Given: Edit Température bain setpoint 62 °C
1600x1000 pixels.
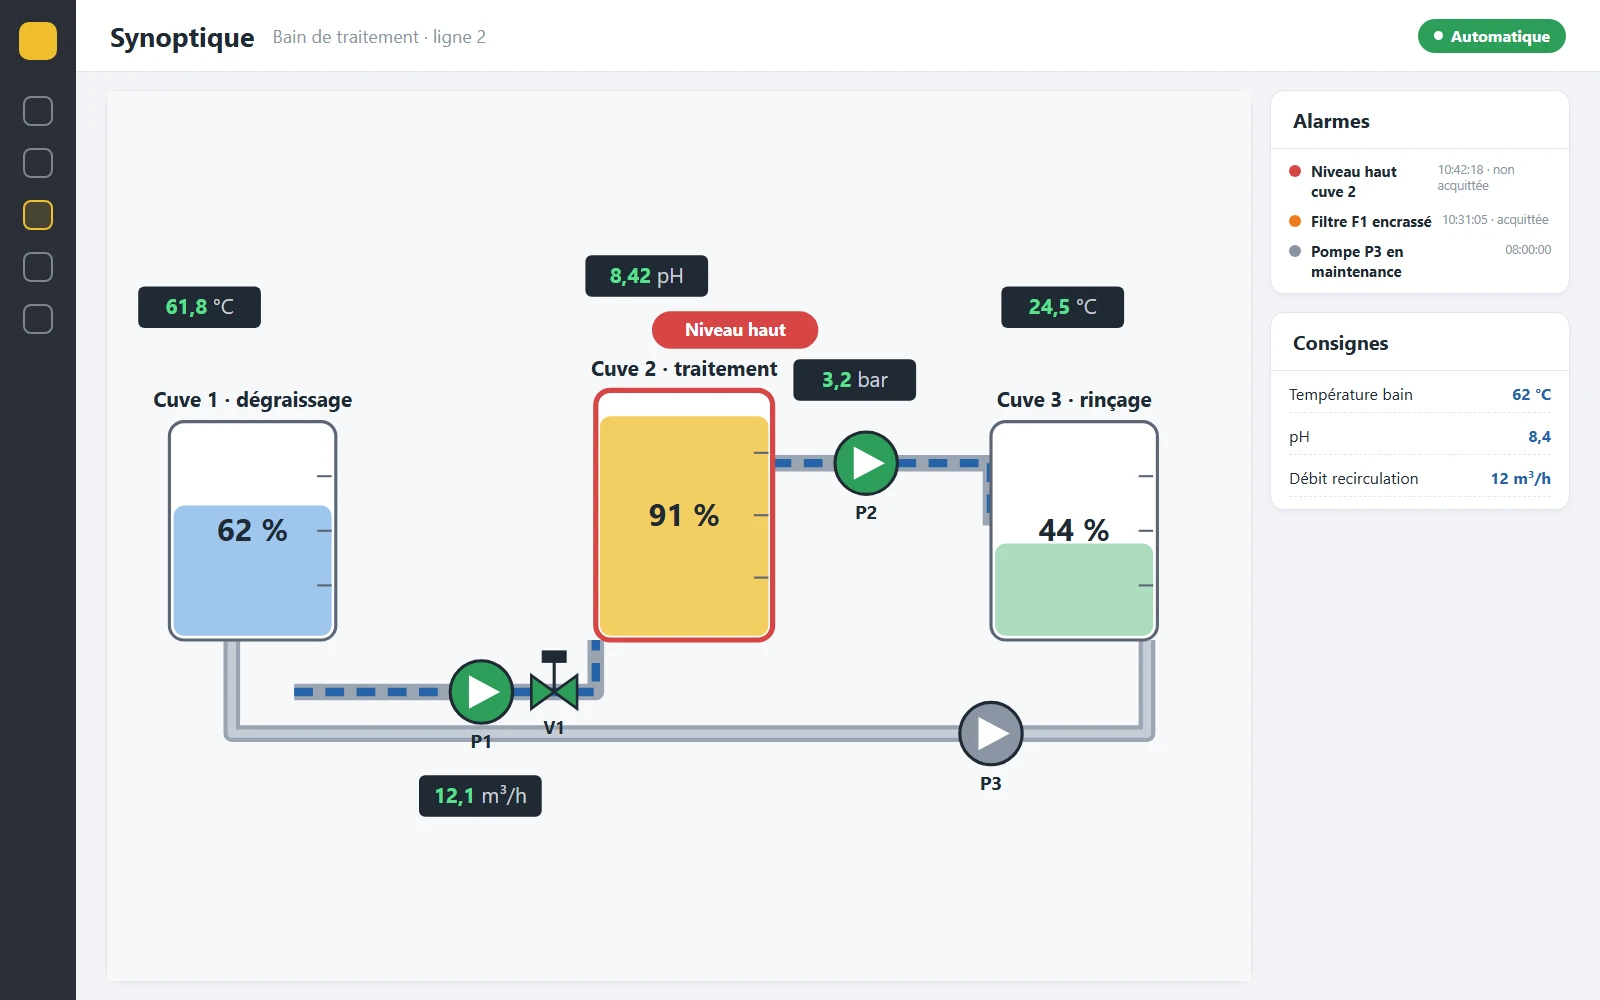Looking at the screenshot, I should [1531, 394].
